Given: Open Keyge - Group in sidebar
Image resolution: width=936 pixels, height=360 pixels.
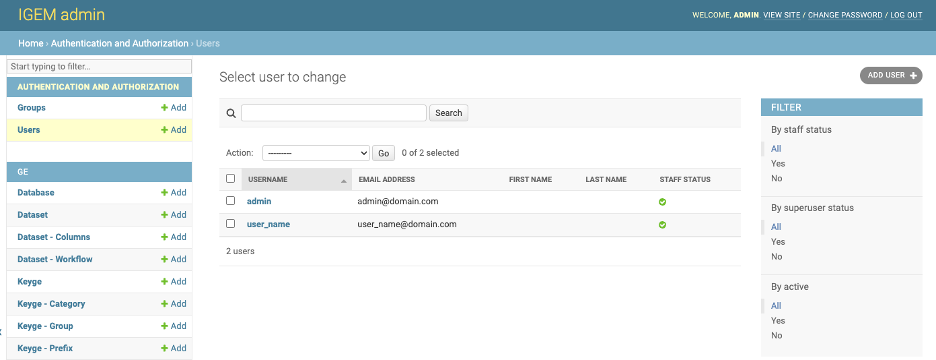Looking at the screenshot, I should tap(45, 326).
